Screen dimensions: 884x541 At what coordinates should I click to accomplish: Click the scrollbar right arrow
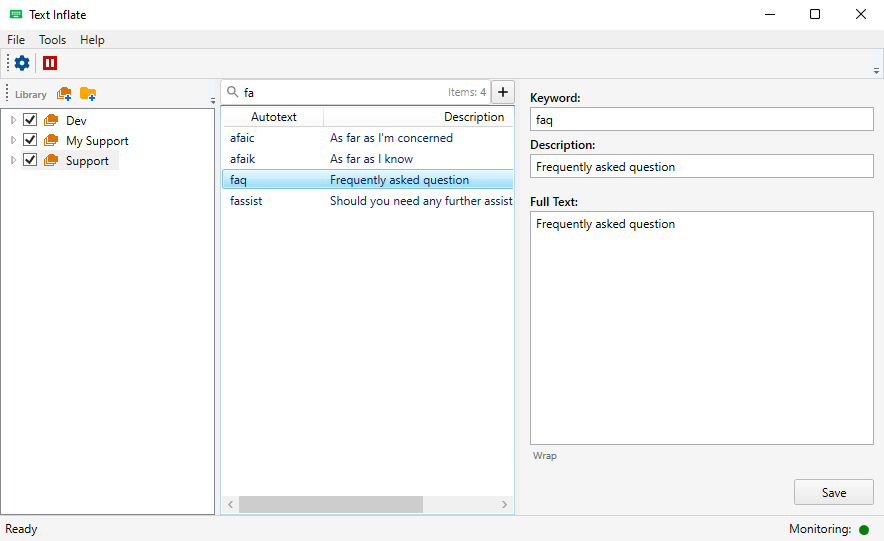click(x=505, y=504)
